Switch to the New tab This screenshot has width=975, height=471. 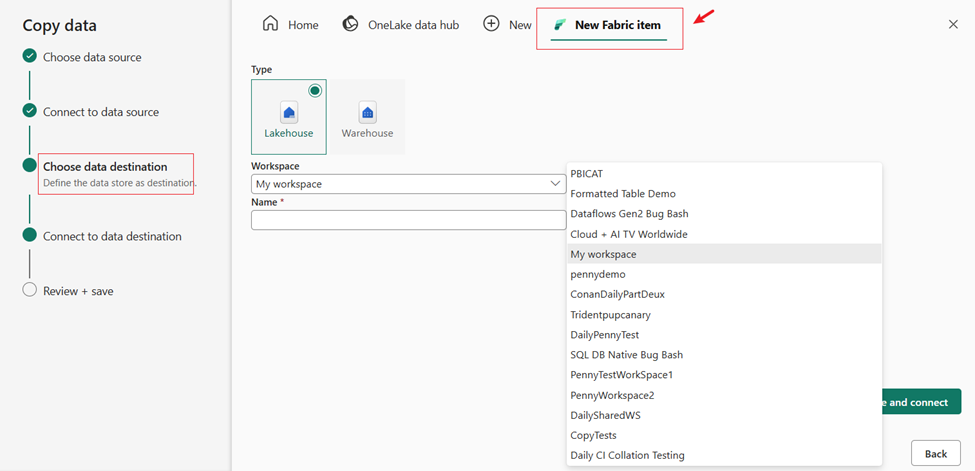point(507,25)
